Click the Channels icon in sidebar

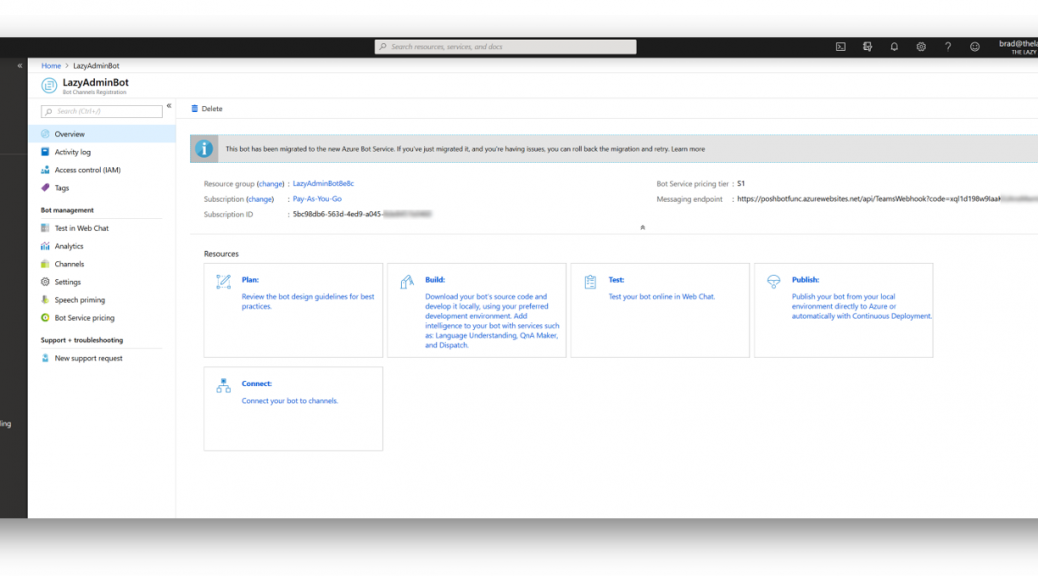pyautogui.click(x=45, y=264)
